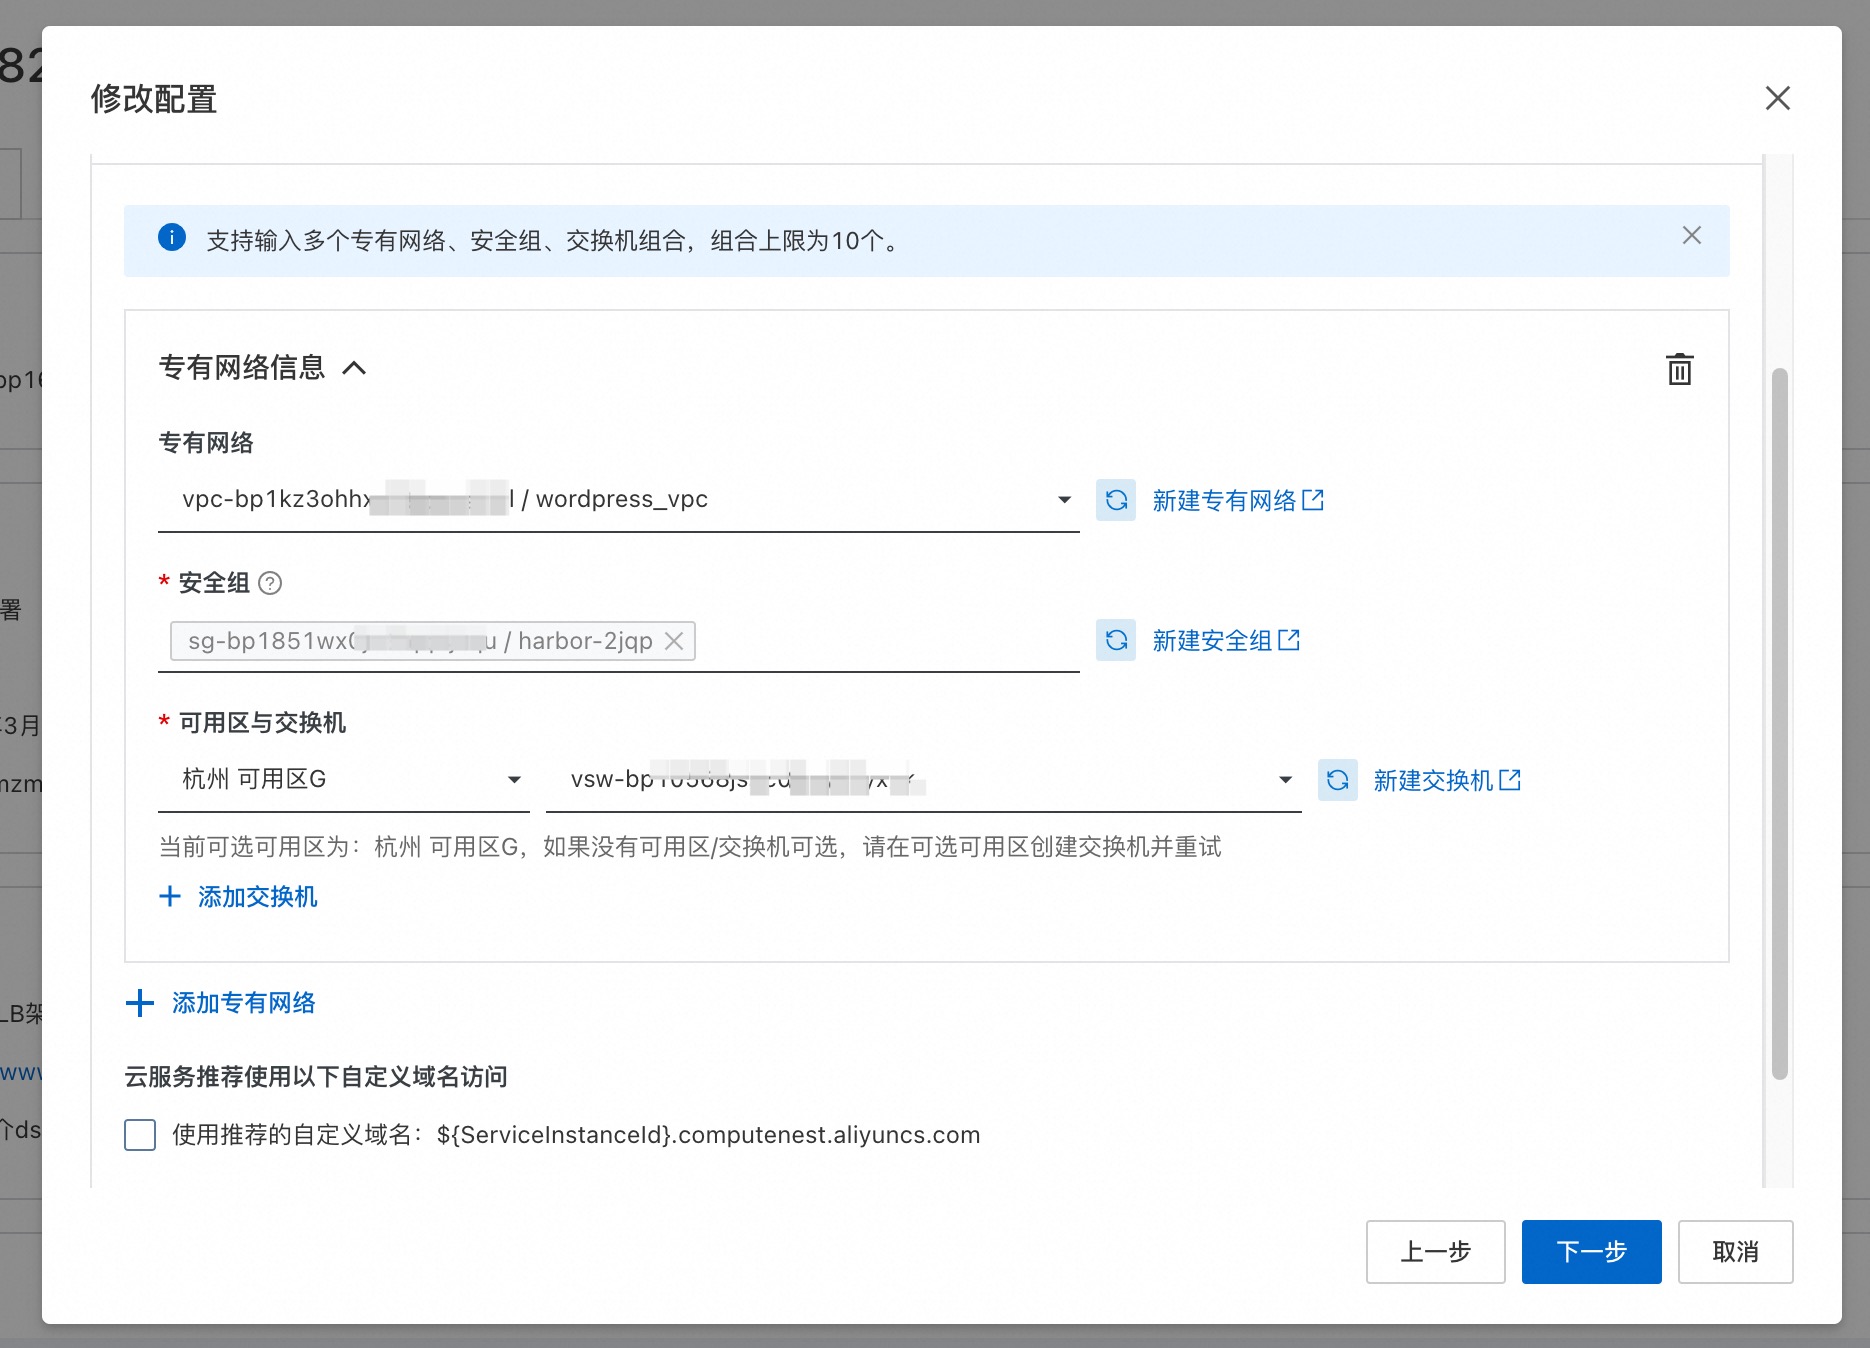Screen dimensions: 1870x1348
Task: Click the 安全组 help question icon
Action: click(x=270, y=583)
